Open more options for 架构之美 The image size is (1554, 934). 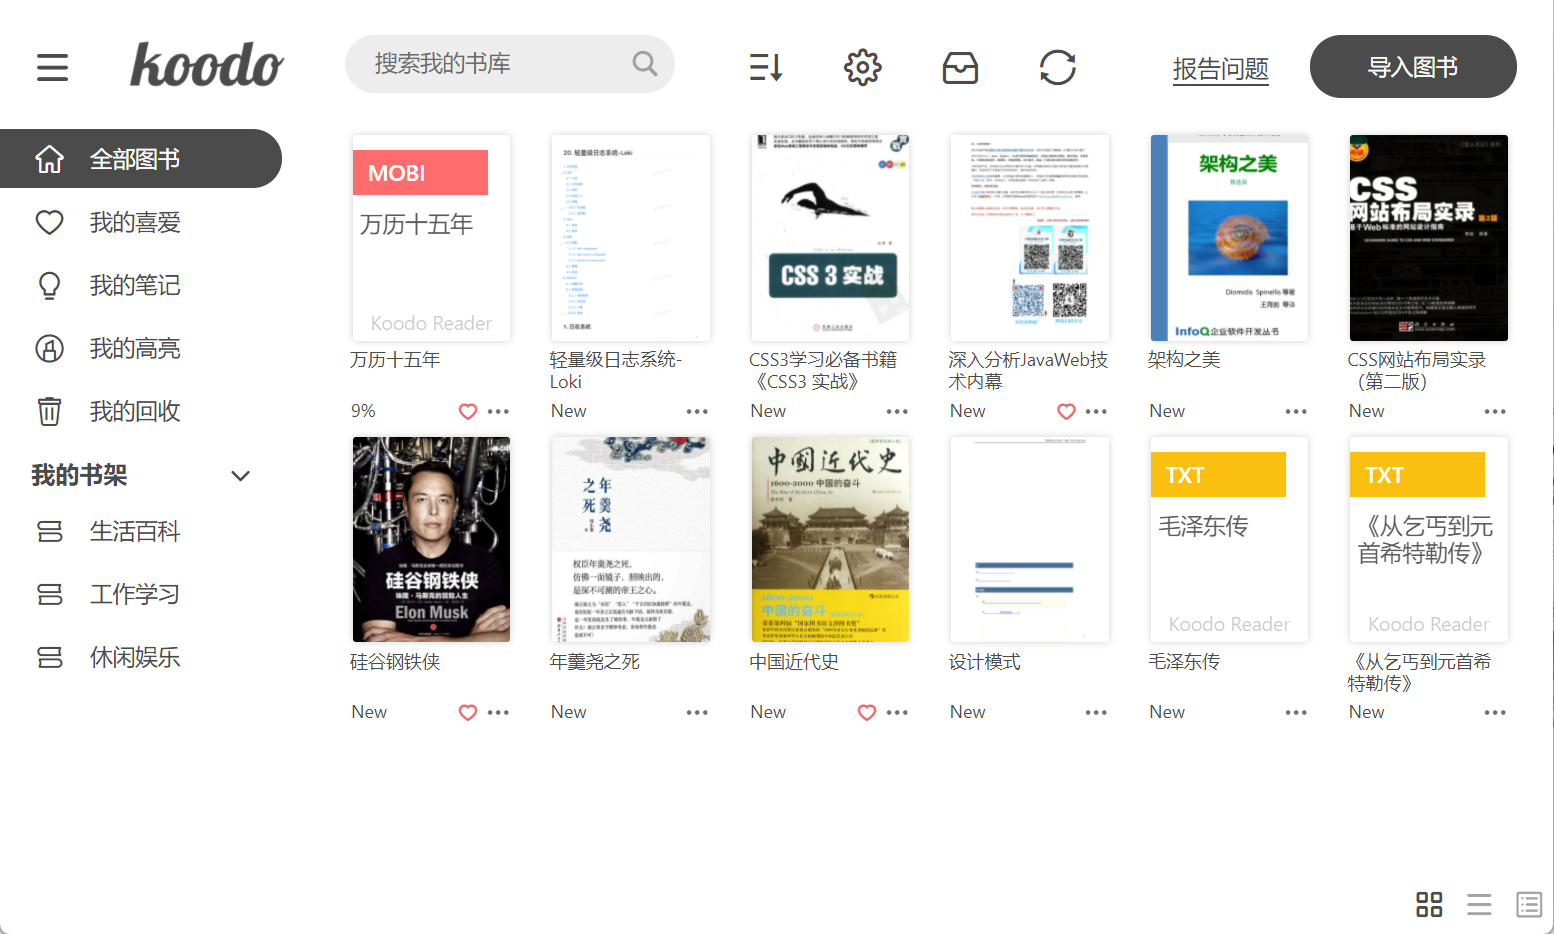tap(1296, 411)
